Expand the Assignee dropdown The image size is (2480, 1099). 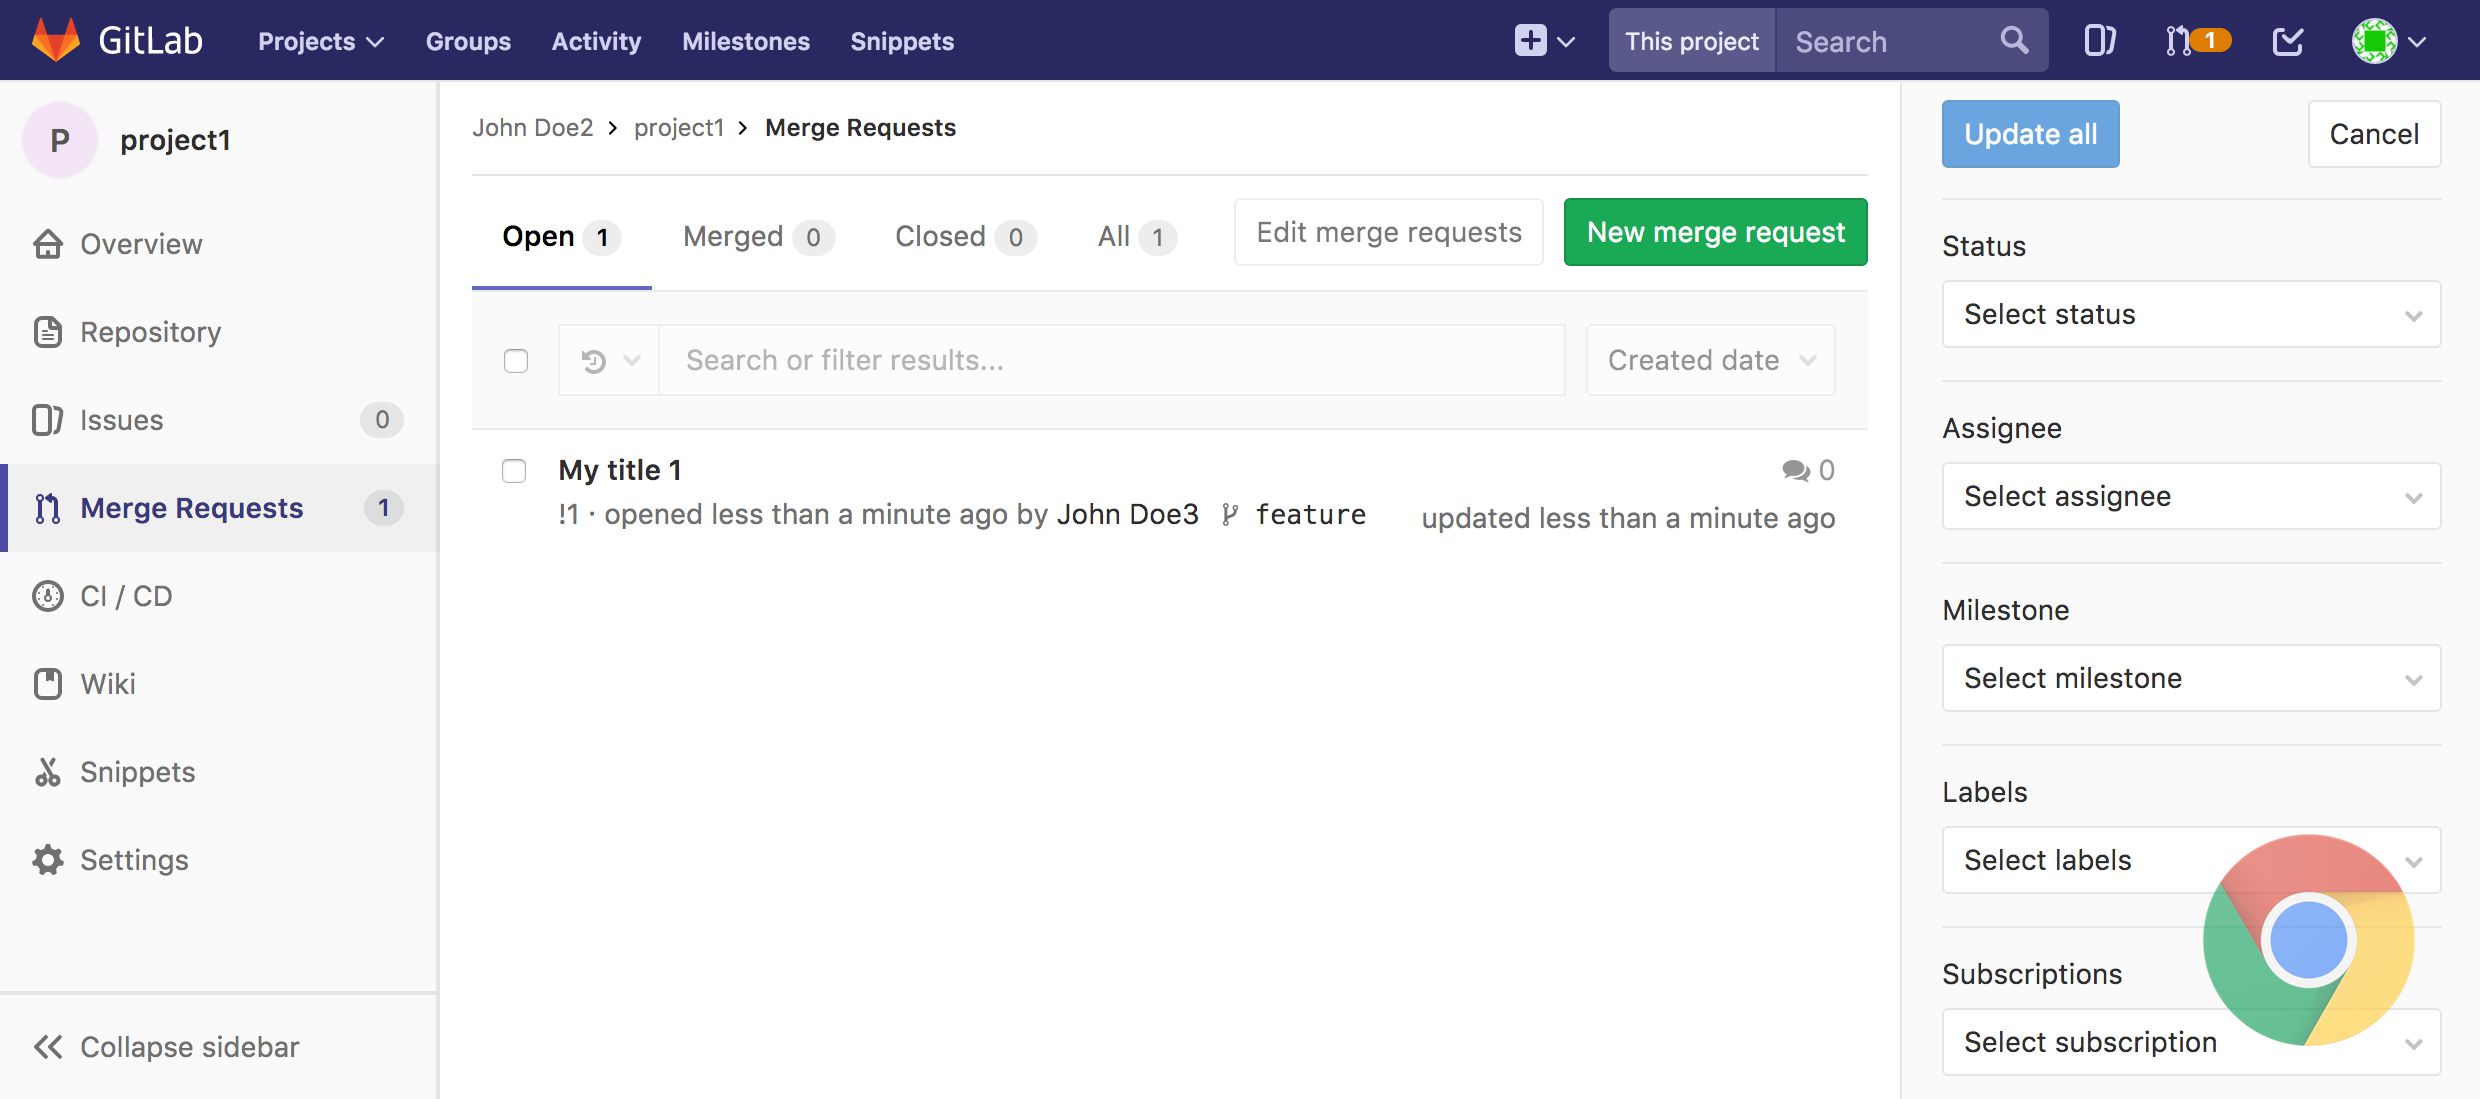click(2189, 495)
